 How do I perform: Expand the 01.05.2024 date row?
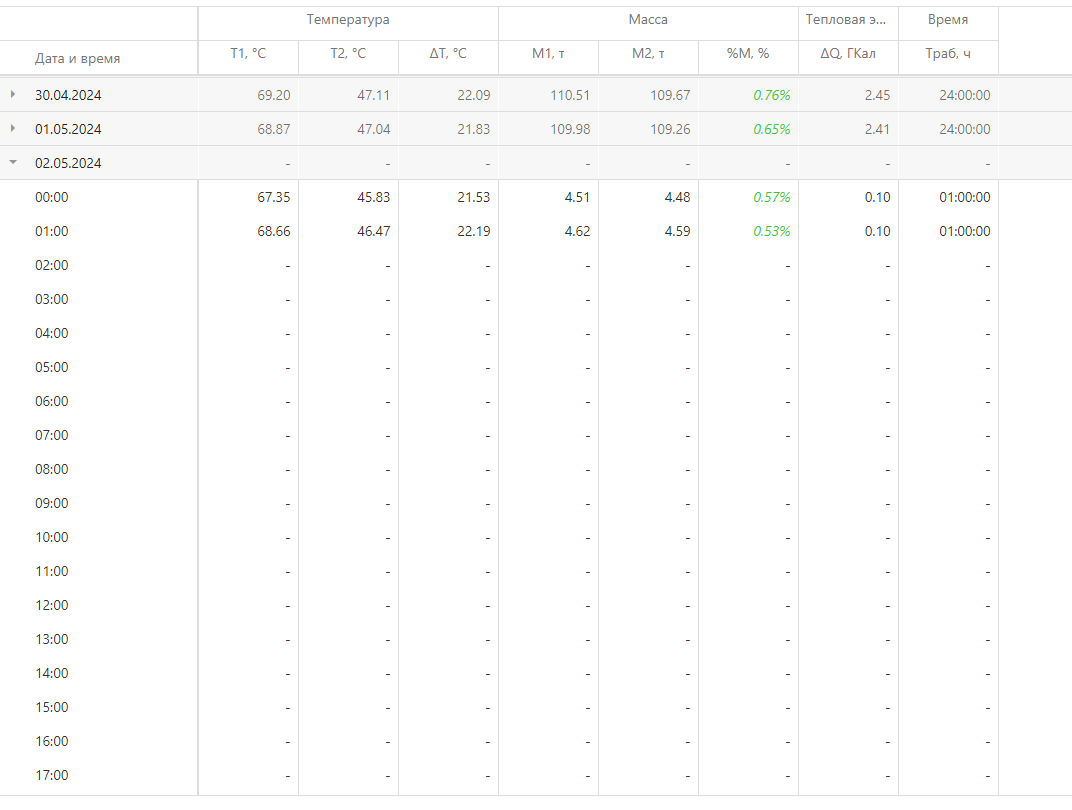click(13, 129)
